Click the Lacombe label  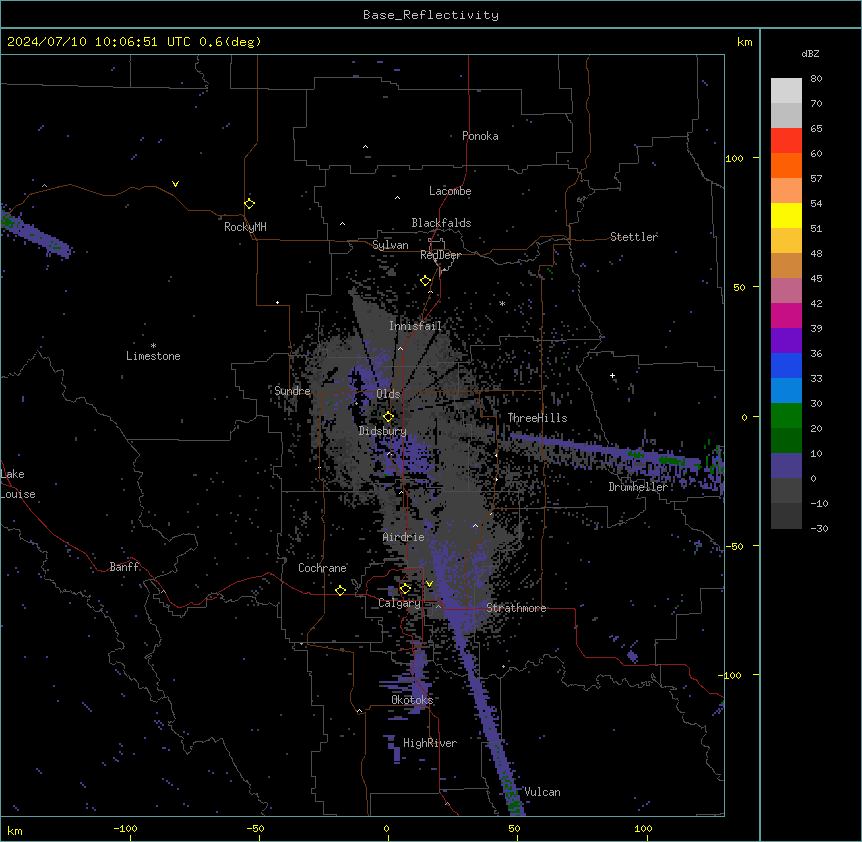(x=450, y=191)
